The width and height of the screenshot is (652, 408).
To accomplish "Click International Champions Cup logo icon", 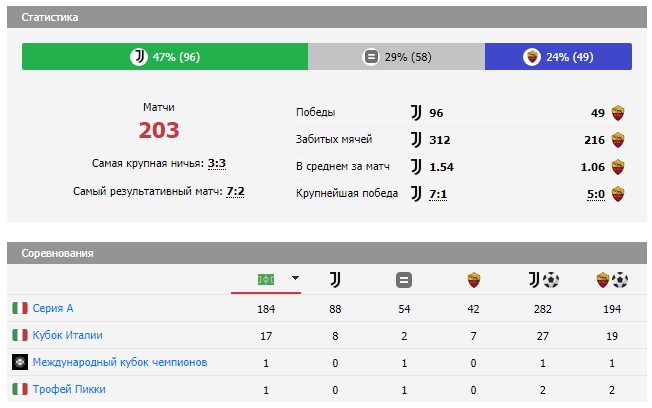I will [x=20, y=362].
